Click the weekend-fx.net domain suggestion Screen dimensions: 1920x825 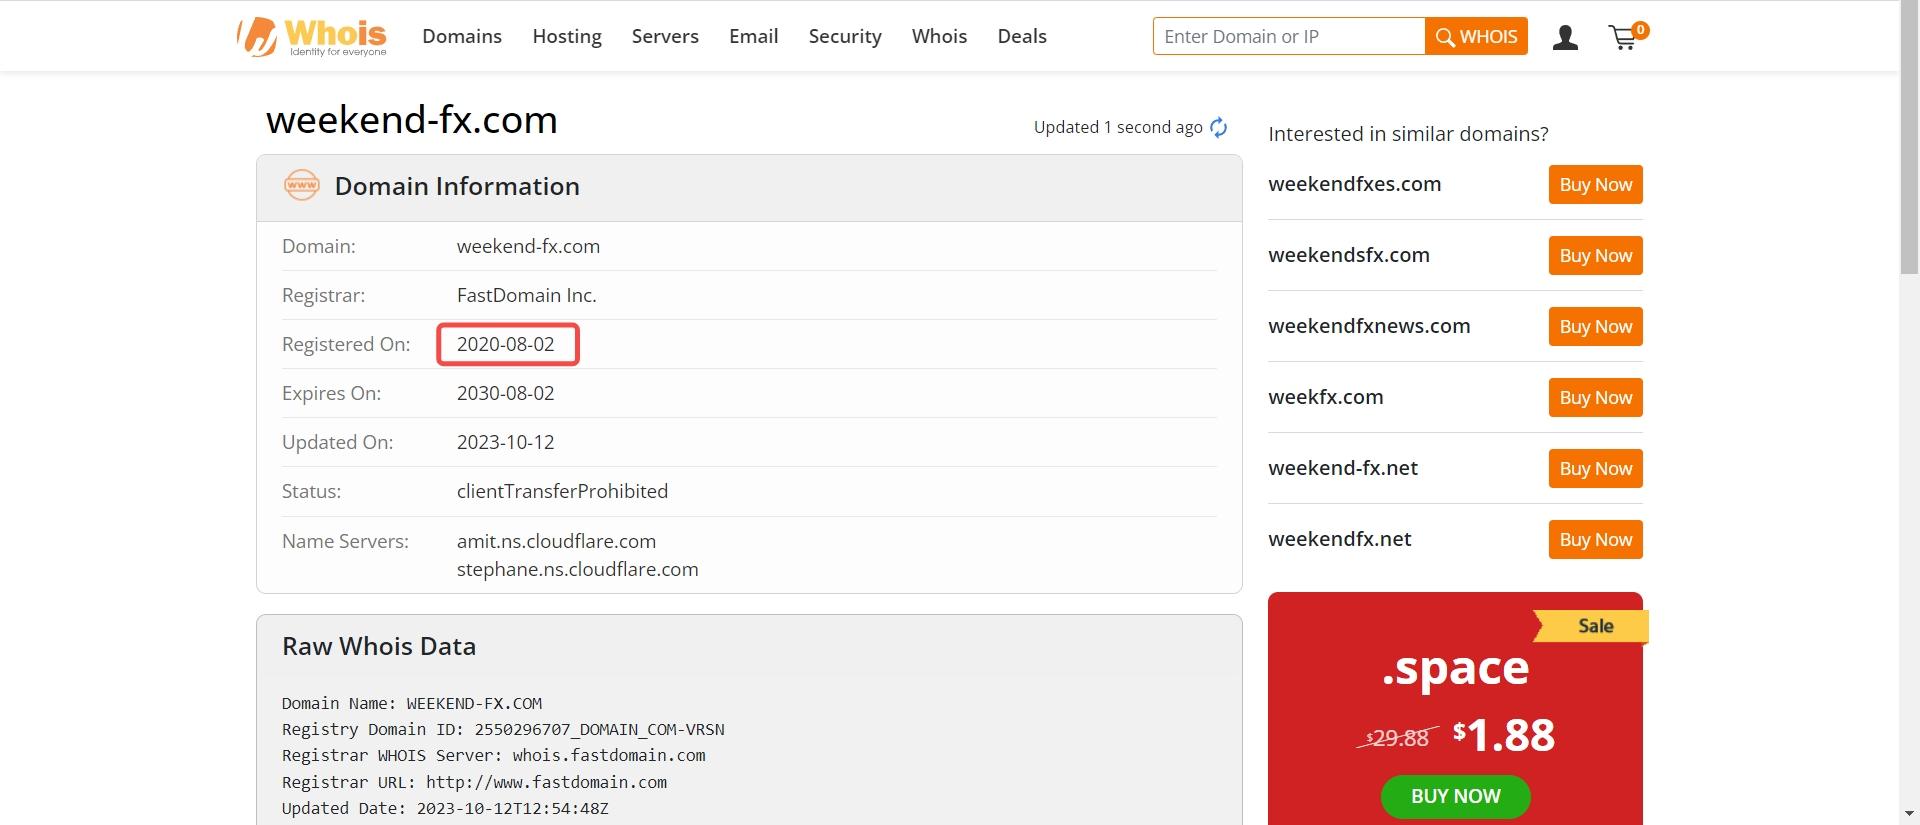point(1343,468)
